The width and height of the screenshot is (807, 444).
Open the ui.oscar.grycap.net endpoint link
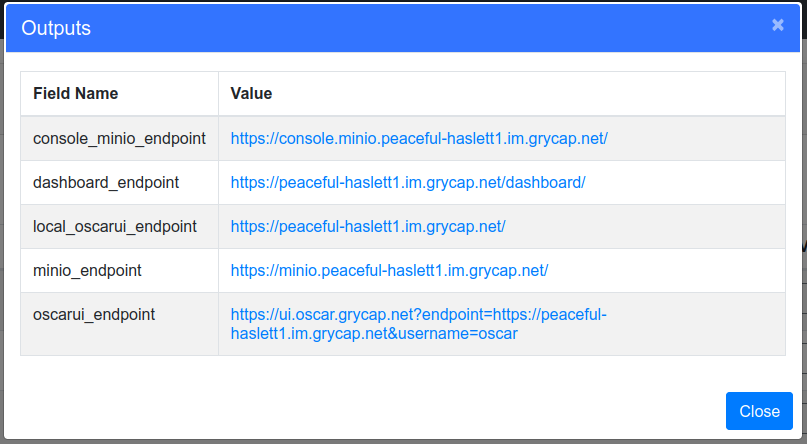coord(418,315)
